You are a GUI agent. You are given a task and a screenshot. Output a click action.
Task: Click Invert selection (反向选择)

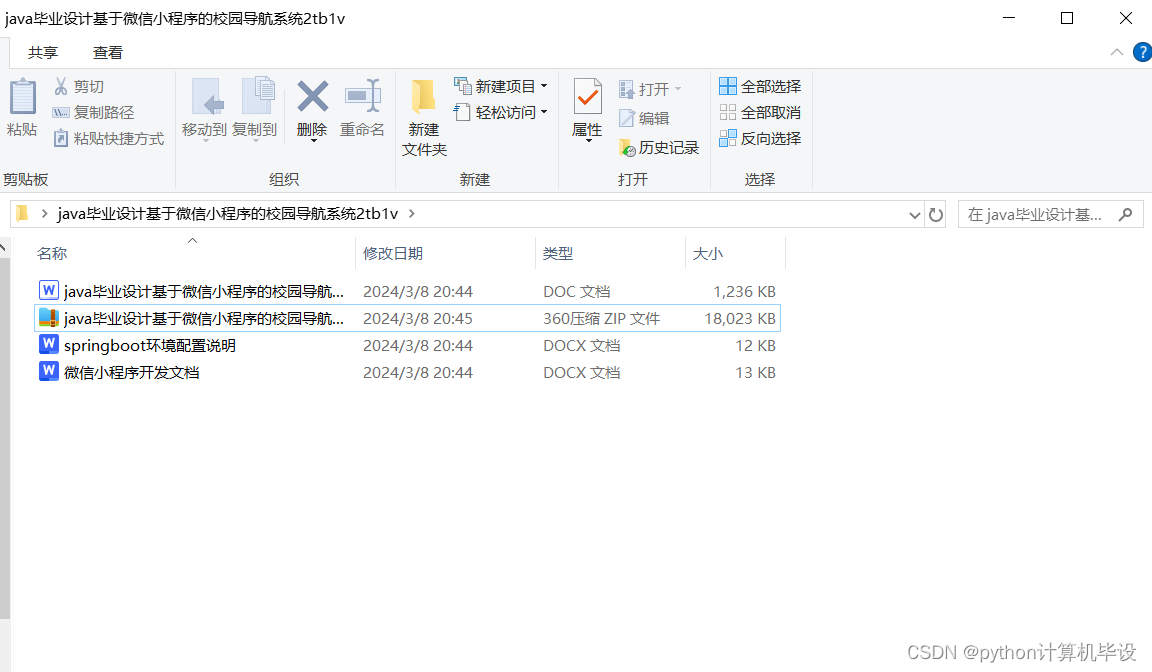[x=760, y=138]
